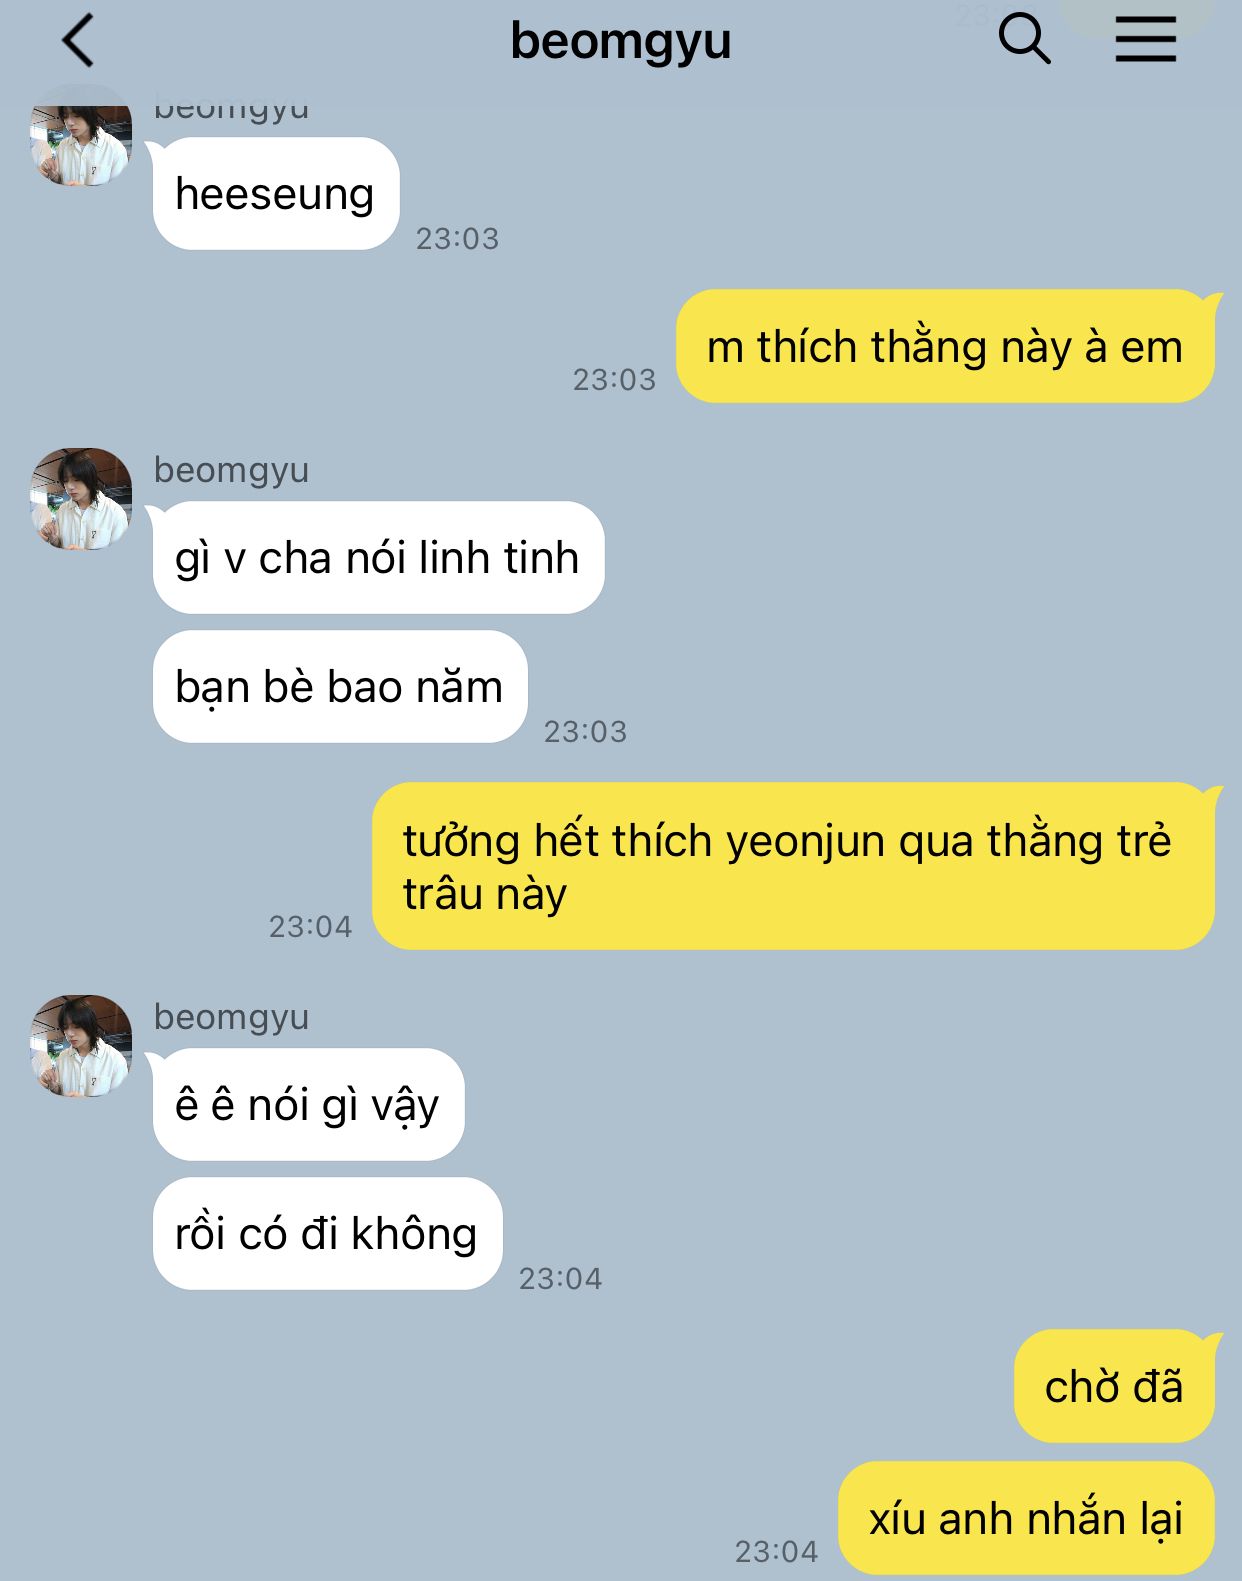Tap the 'gì v cha nói linh tinh' message

[x=378, y=558]
